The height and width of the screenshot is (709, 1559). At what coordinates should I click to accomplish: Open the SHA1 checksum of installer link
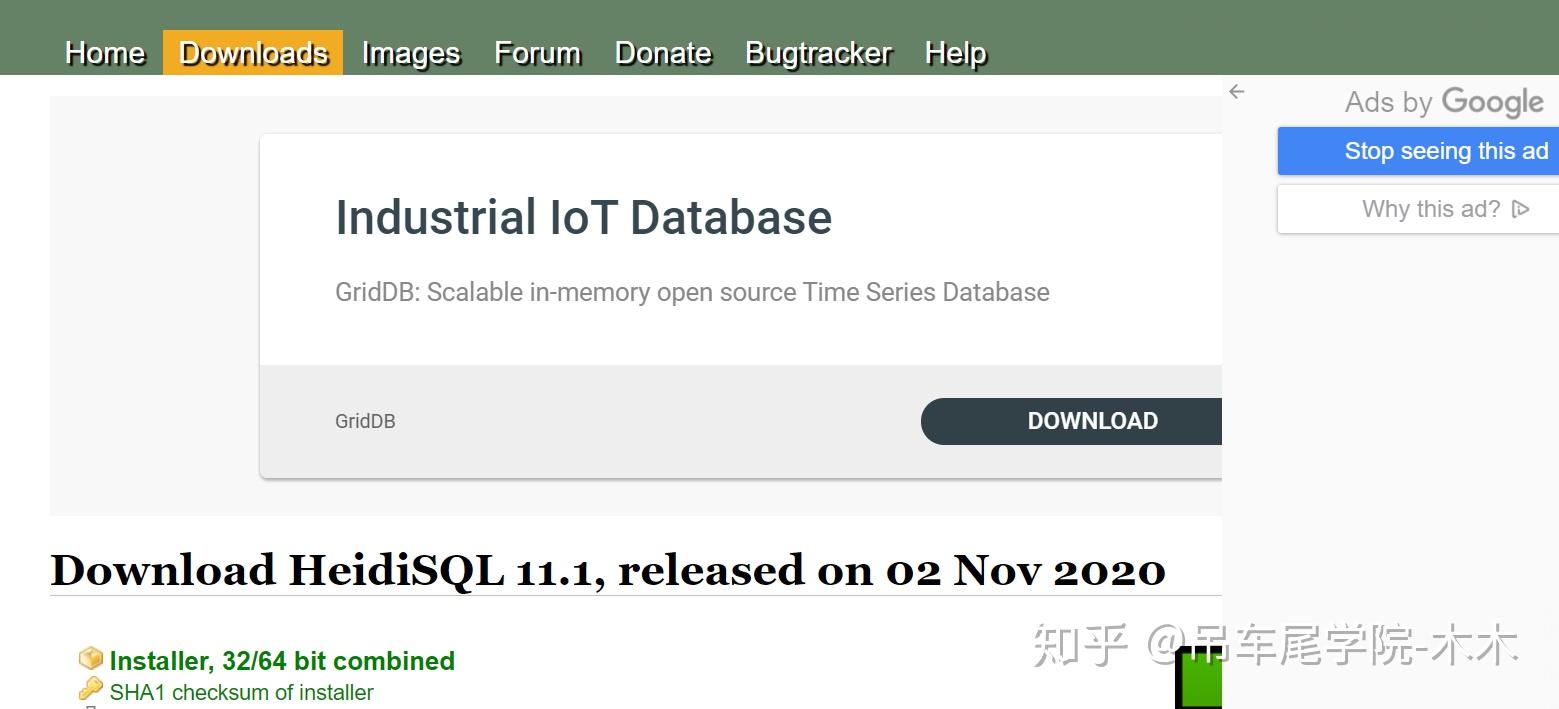click(x=241, y=692)
